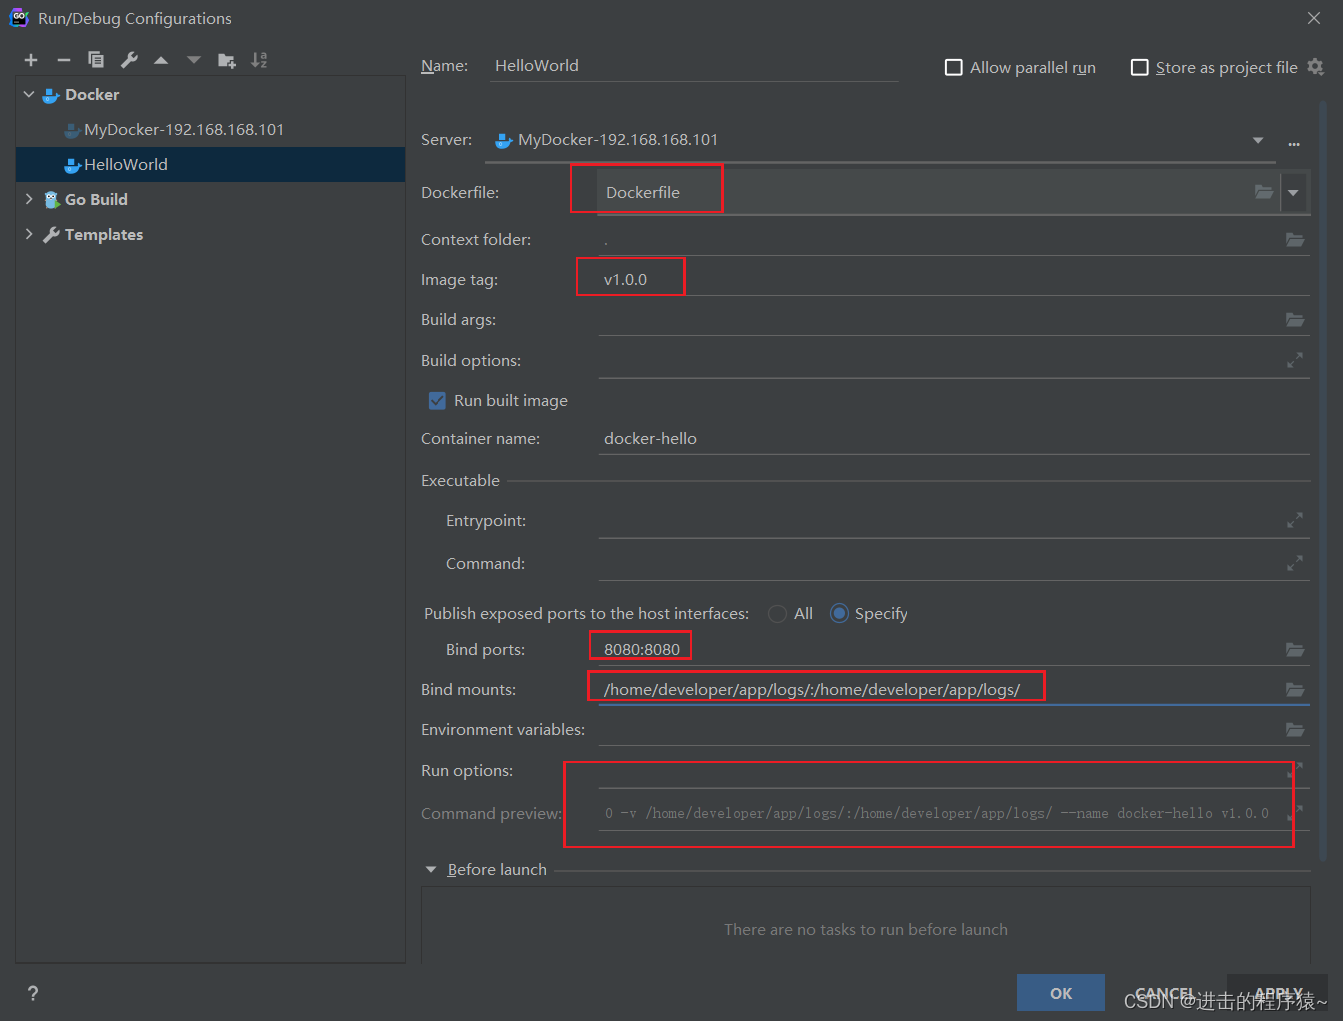1343x1021 pixels.
Task: Remove selected configuration with minus icon
Action: (x=64, y=60)
